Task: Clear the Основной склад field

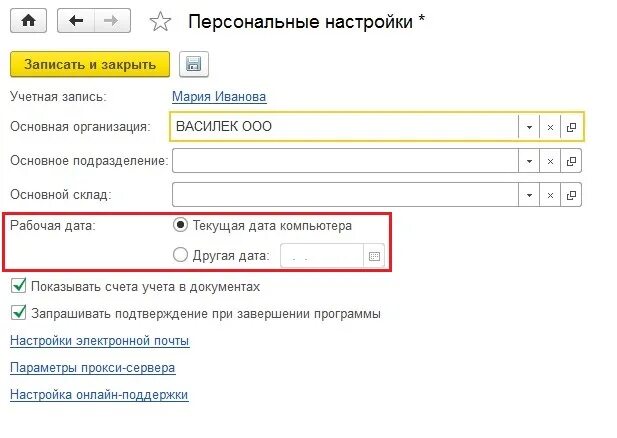Action: click(x=550, y=195)
